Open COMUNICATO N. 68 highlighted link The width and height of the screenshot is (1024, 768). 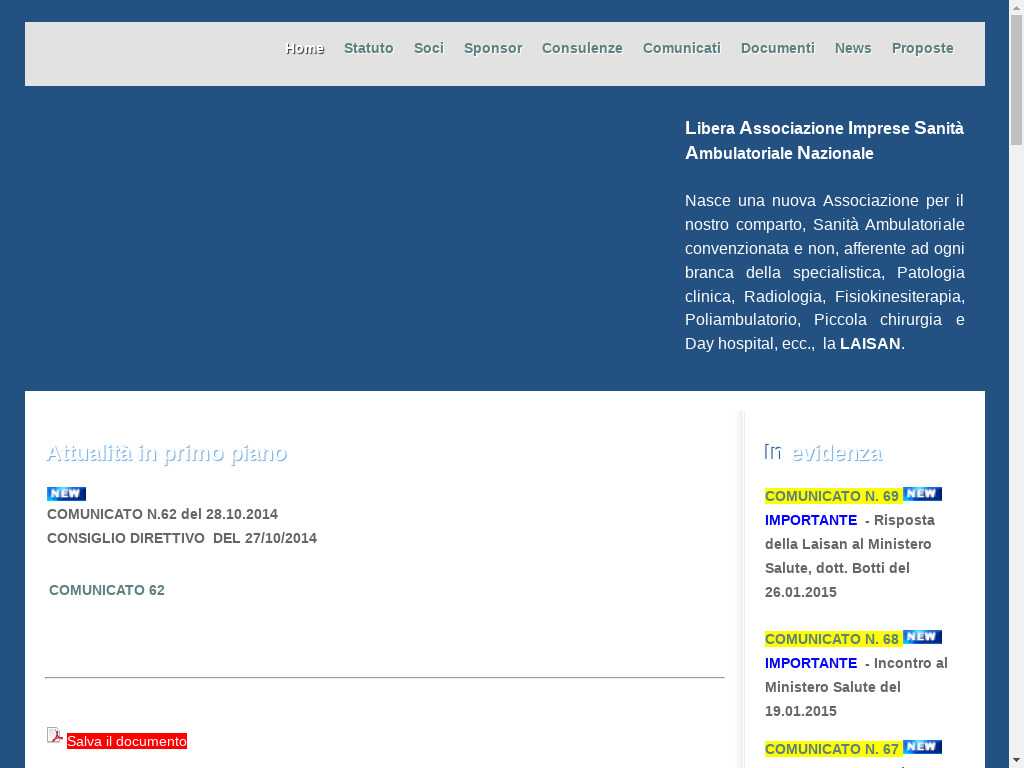coord(832,639)
